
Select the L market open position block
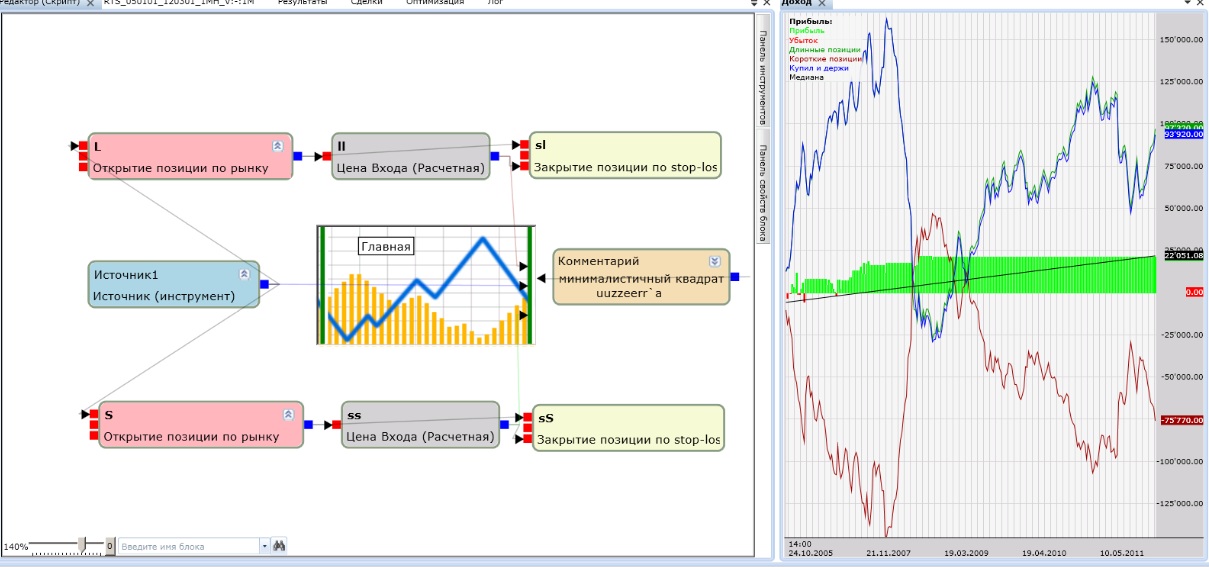tap(191, 156)
